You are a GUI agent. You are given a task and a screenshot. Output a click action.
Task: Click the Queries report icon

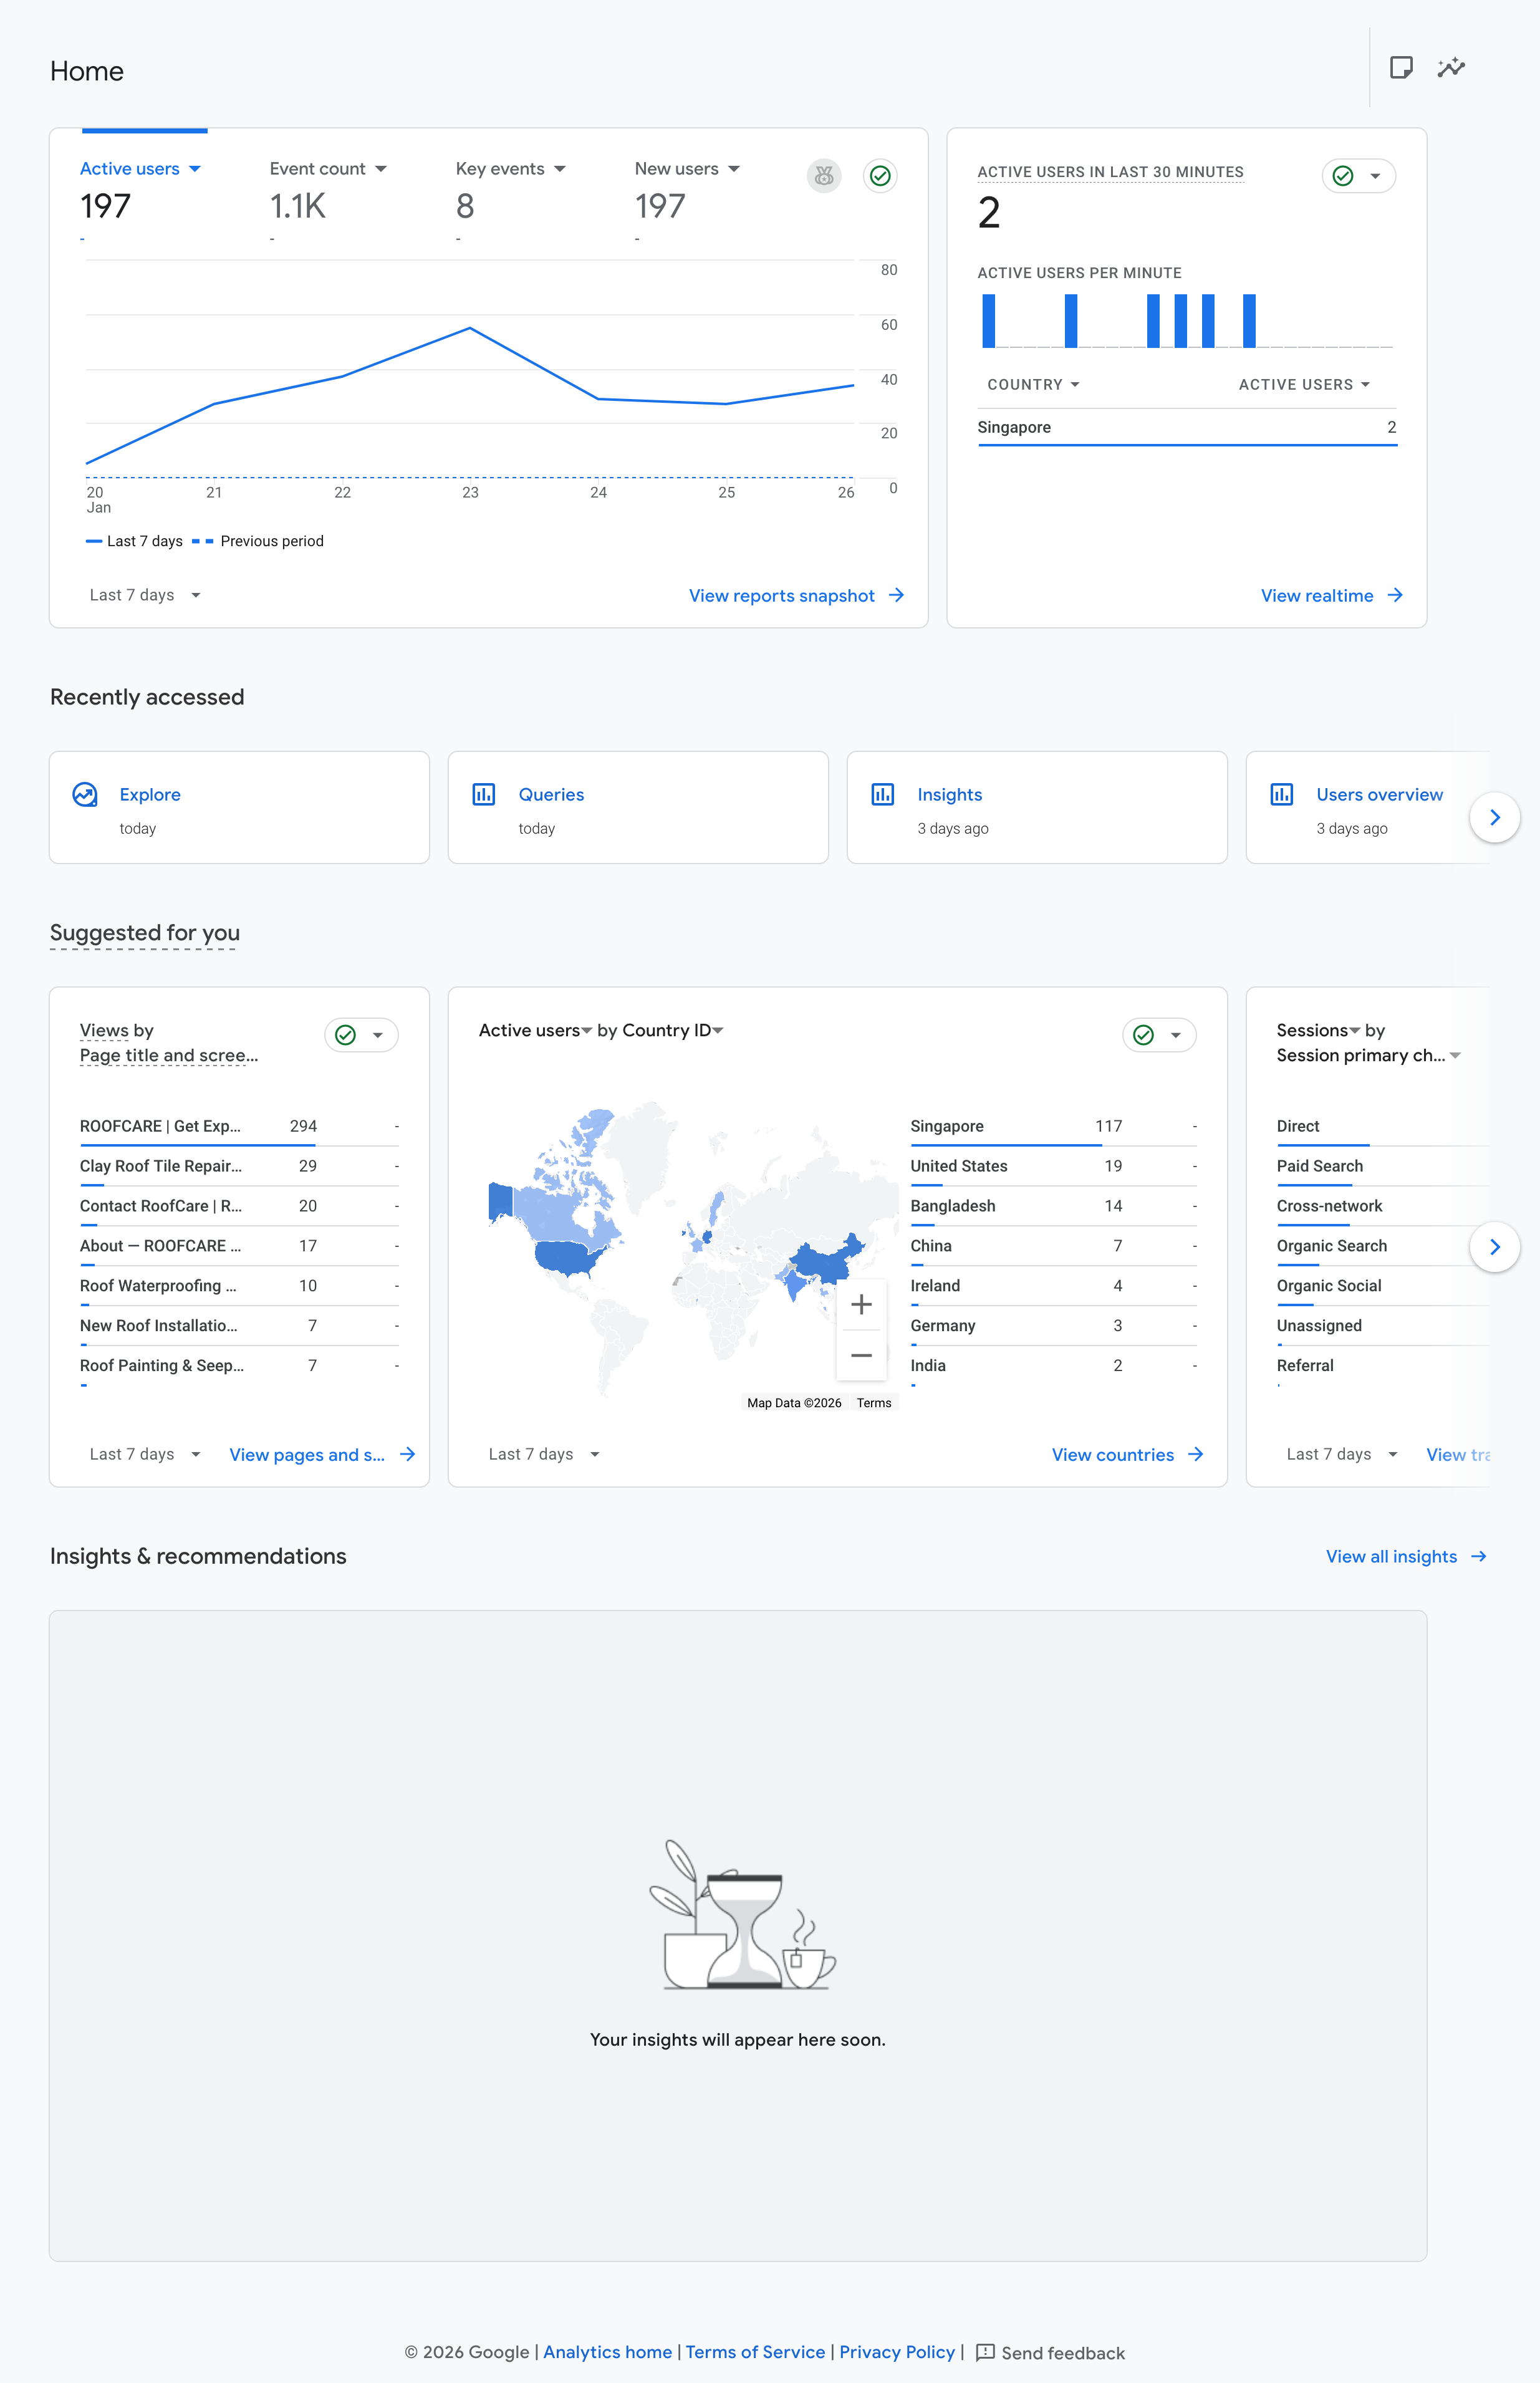[484, 794]
